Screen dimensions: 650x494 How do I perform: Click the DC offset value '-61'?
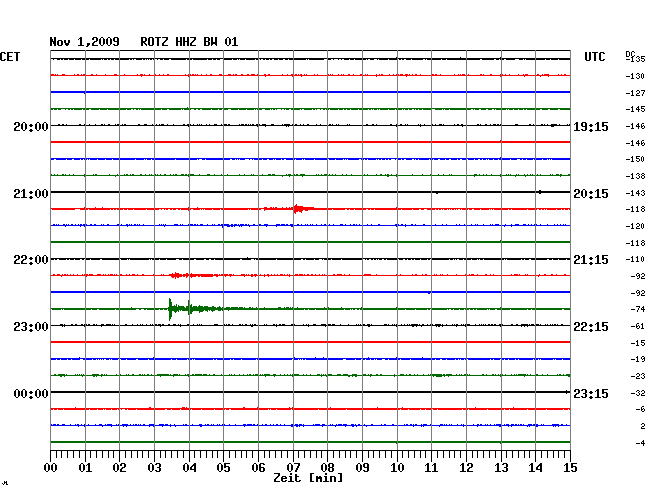pos(637,326)
